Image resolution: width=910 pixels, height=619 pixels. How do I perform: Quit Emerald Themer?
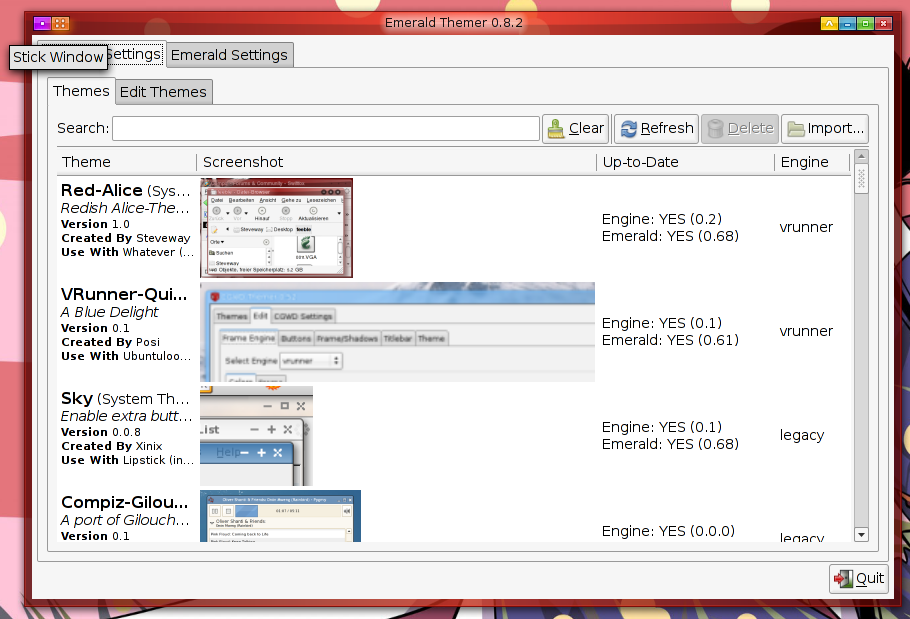pos(859,578)
